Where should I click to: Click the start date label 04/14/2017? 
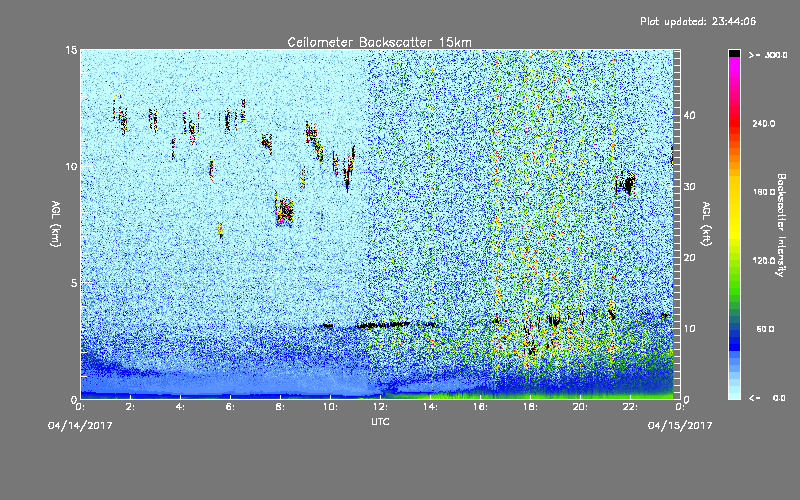[80, 426]
